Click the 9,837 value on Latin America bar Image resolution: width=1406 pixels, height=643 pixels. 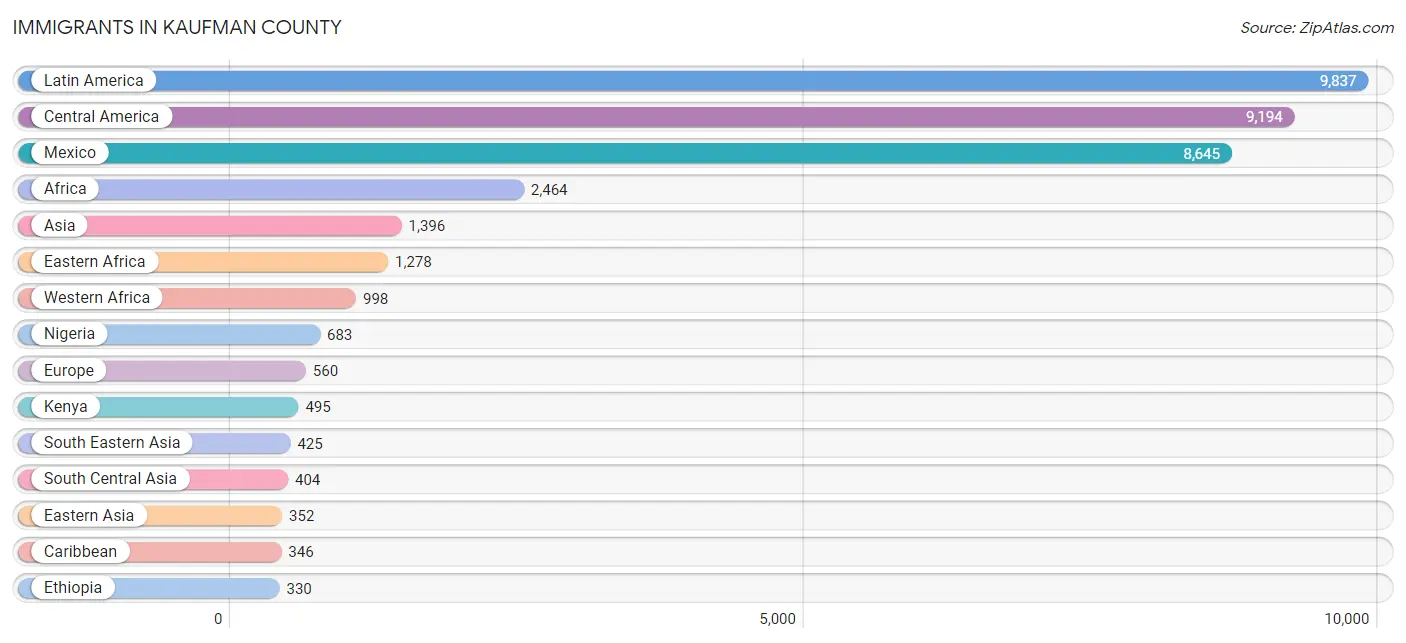point(1338,81)
